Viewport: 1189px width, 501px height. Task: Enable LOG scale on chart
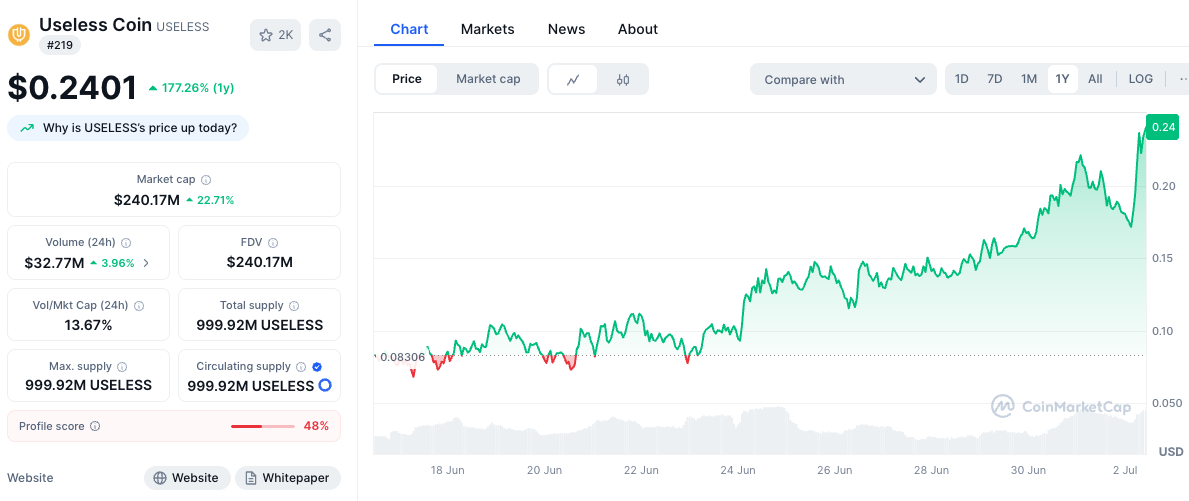click(x=1140, y=79)
